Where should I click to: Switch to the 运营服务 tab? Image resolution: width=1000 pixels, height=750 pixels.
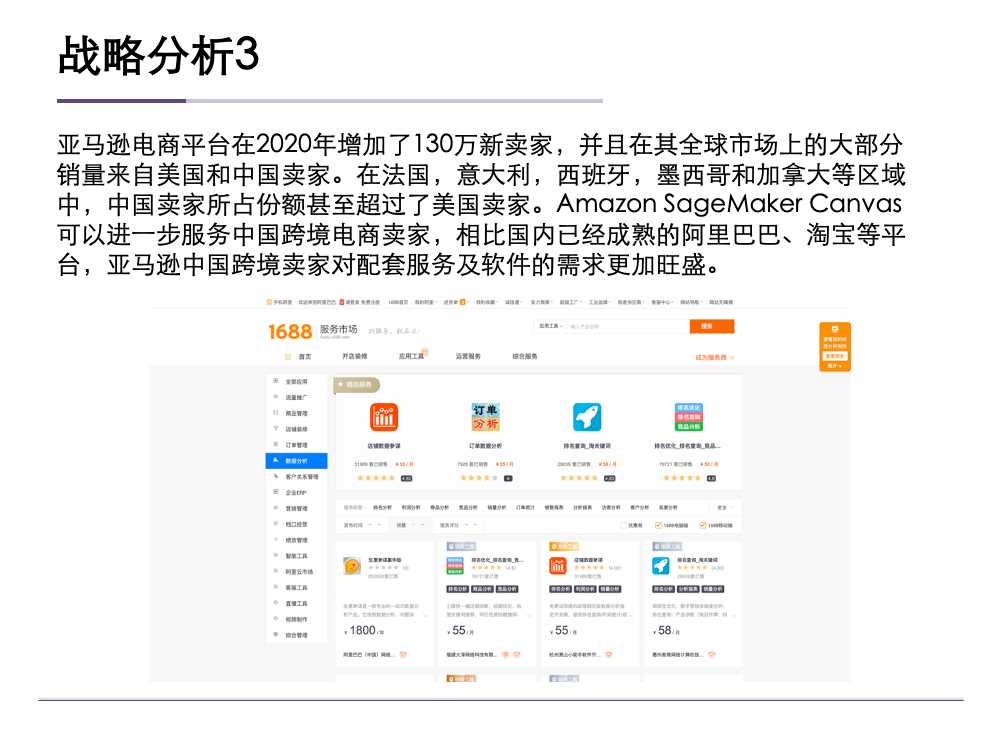[x=470, y=354]
